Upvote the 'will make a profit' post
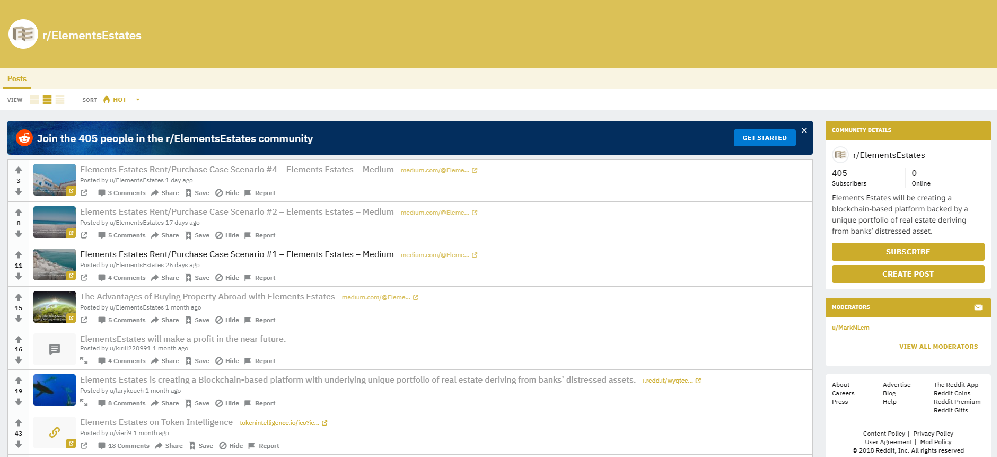The image size is (997, 457). pos(18,339)
